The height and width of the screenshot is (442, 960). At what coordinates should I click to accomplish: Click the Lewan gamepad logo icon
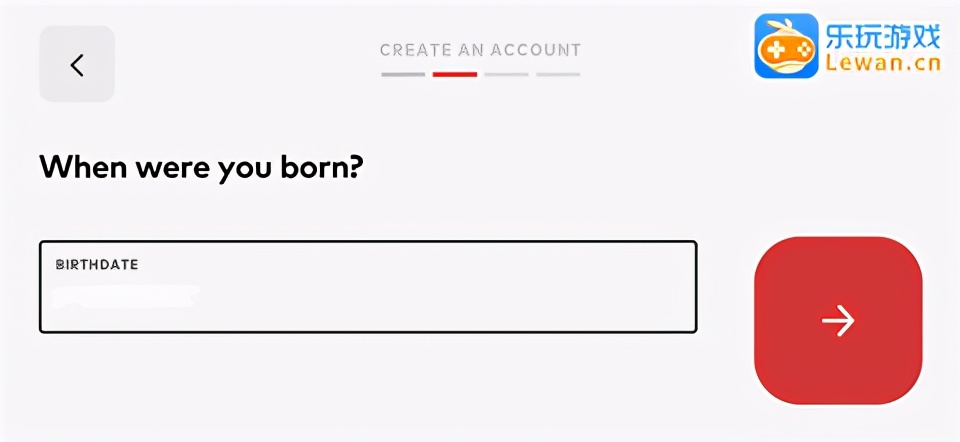pyautogui.click(x=786, y=46)
